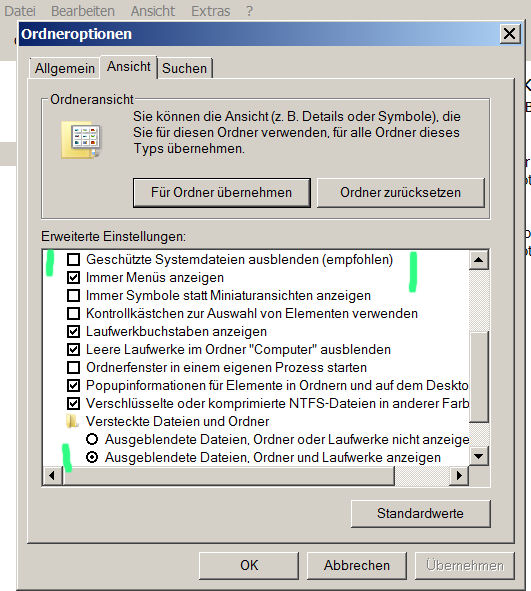Viewport: 531px width, 591px height.
Task: Open the Extras menu
Action: pos(210,11)
